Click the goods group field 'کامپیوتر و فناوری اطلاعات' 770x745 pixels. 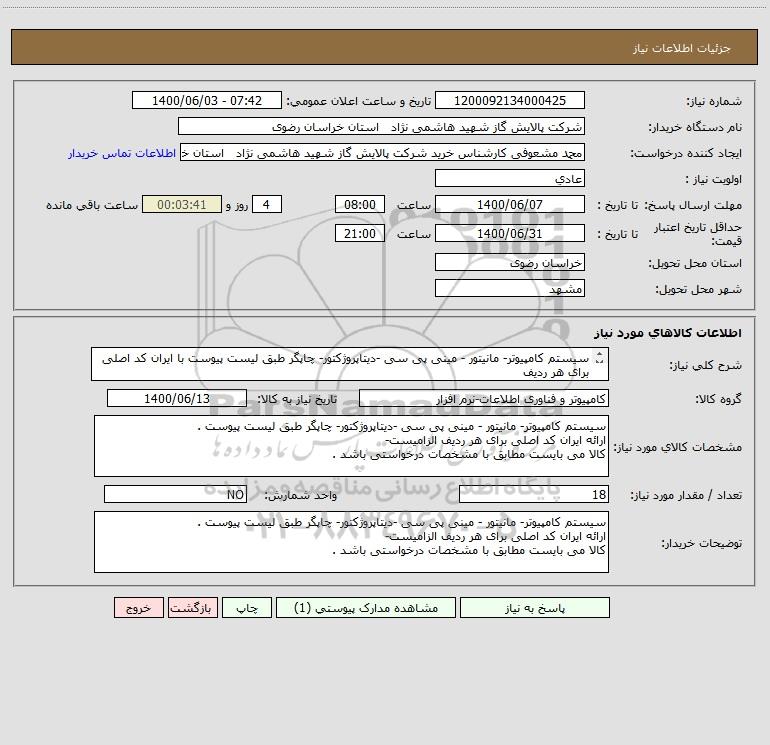[x=484, y=398]
